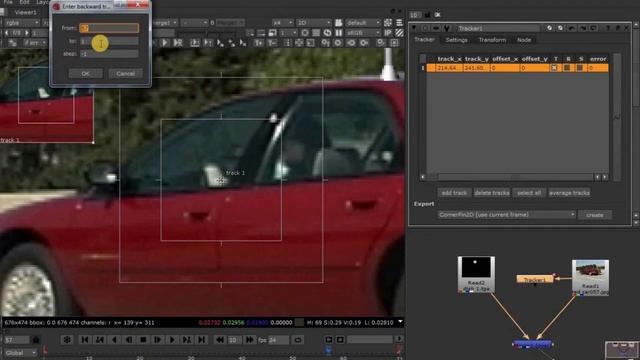The width and height of the screenshot is (640, 360).
Task: Play backward
Action: [114, 340]
